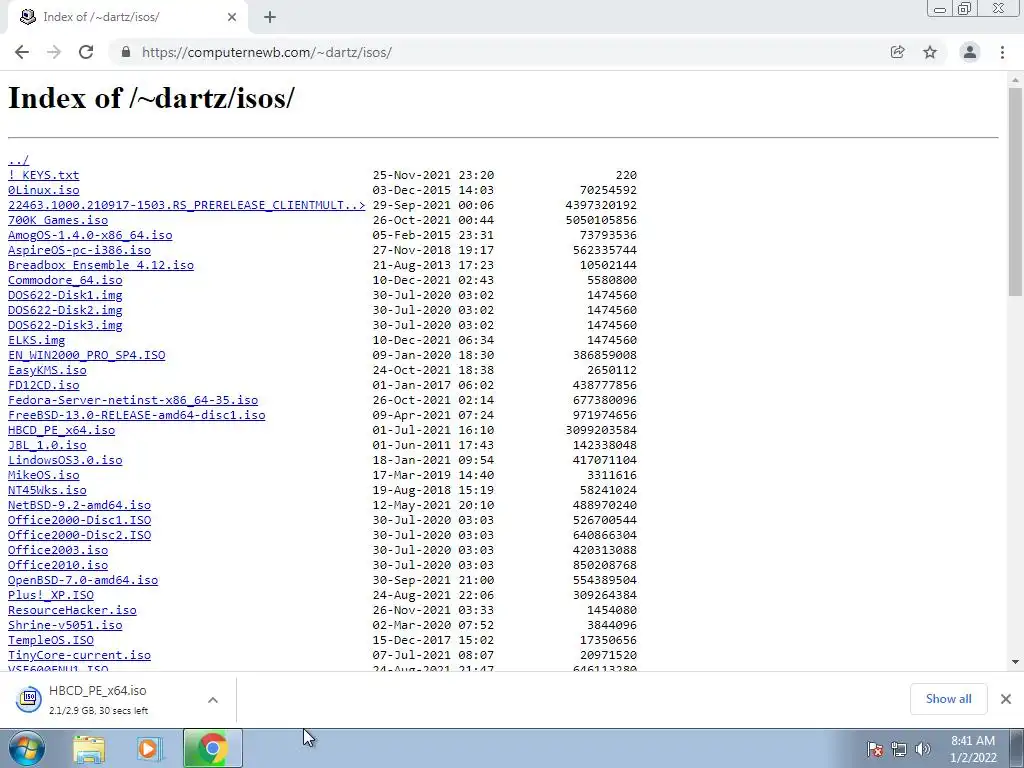Open a new tab
1024x768 pixels.
[x=270, y=17]
